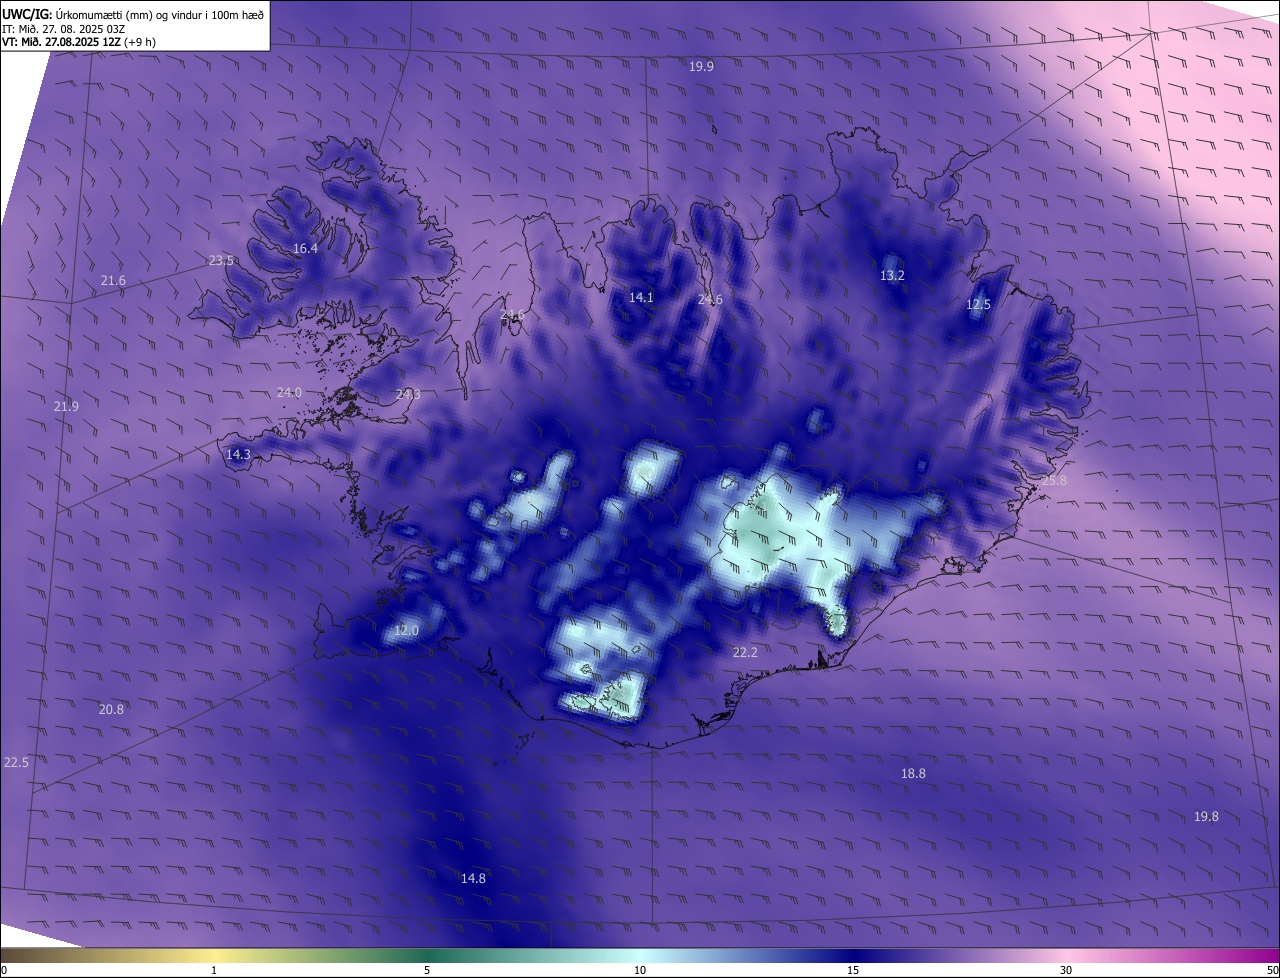Click the color scale tick label 15
This screenshot has height=978, width=1280.
853,970
